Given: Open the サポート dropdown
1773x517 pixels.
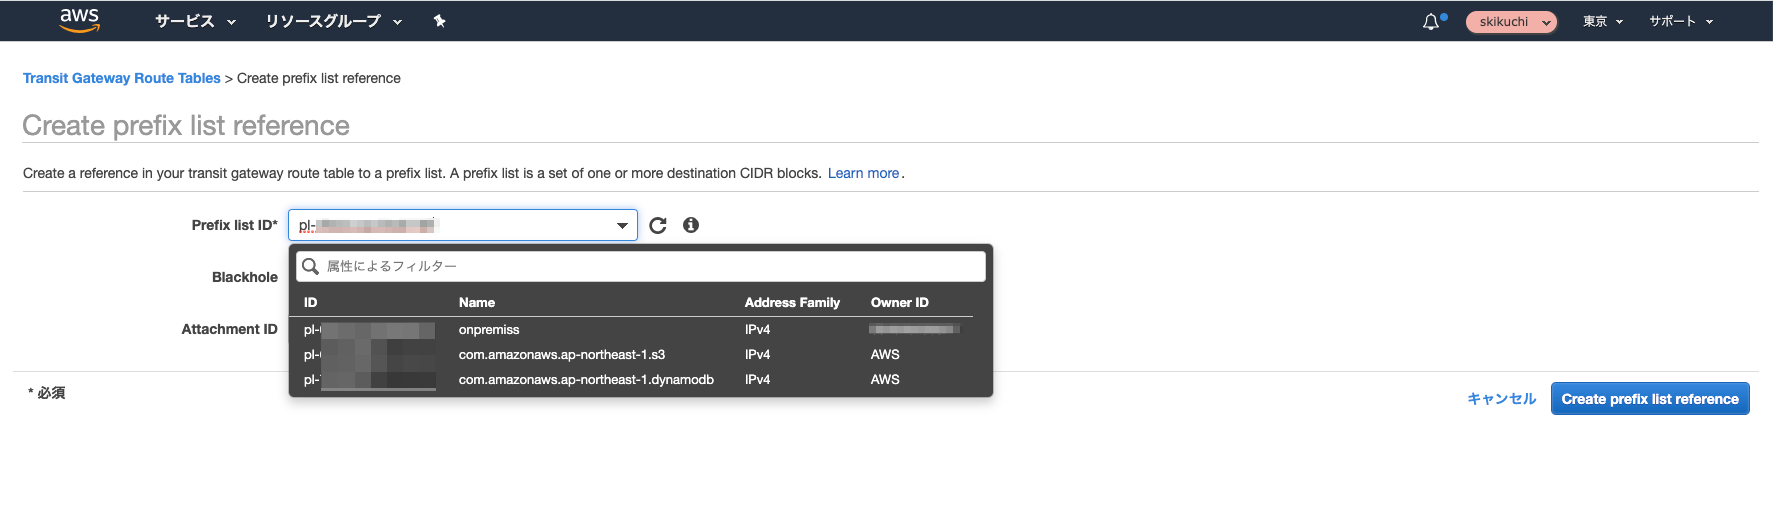Looking at the screenshot, I should [x=1680, y=21].
